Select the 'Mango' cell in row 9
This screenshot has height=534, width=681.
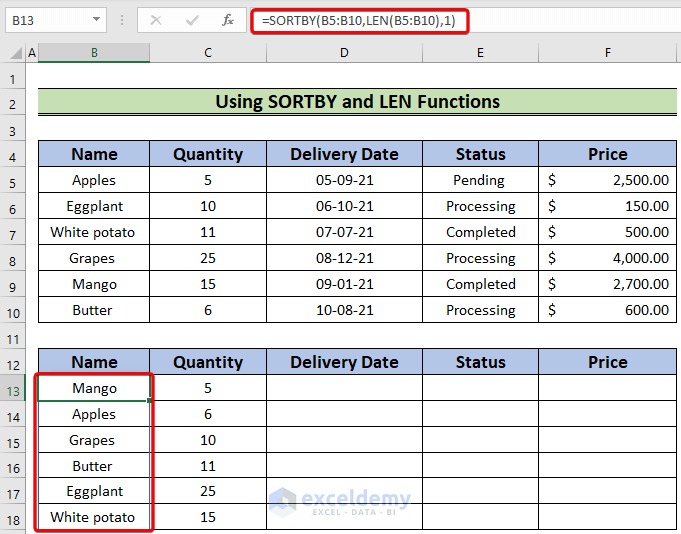[94, 284]
